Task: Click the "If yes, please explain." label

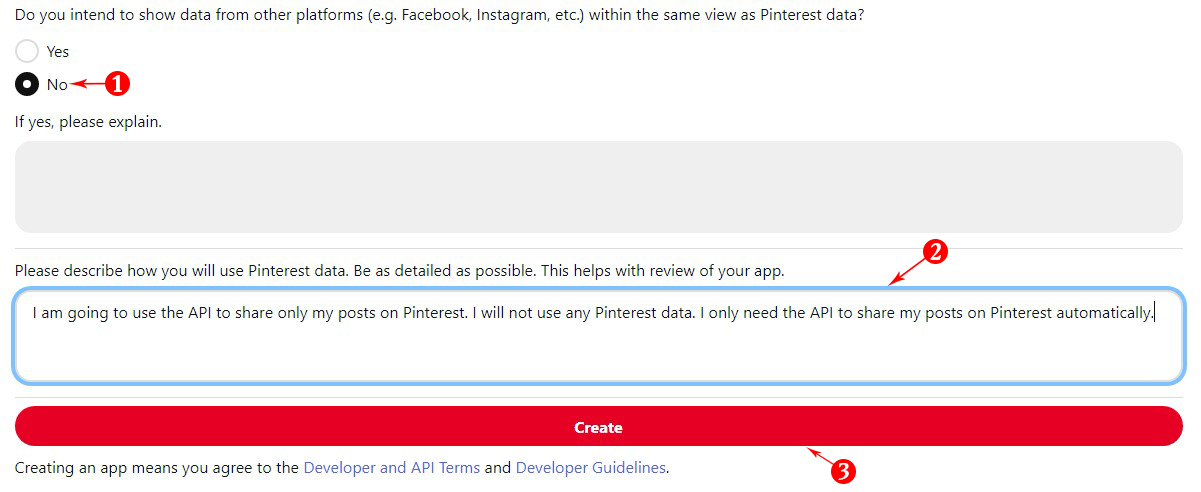Action: point(88,122)
